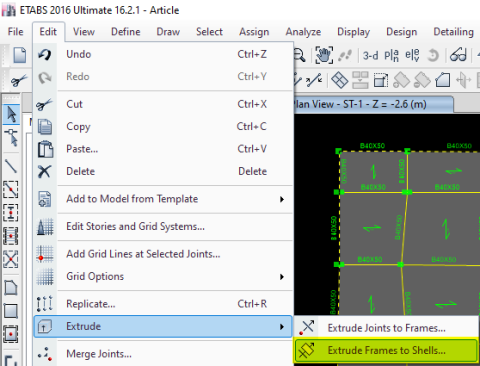This screenshot has width=480, height=366.
Task: Select the Pointer selection tool
Action: [11, 114]
